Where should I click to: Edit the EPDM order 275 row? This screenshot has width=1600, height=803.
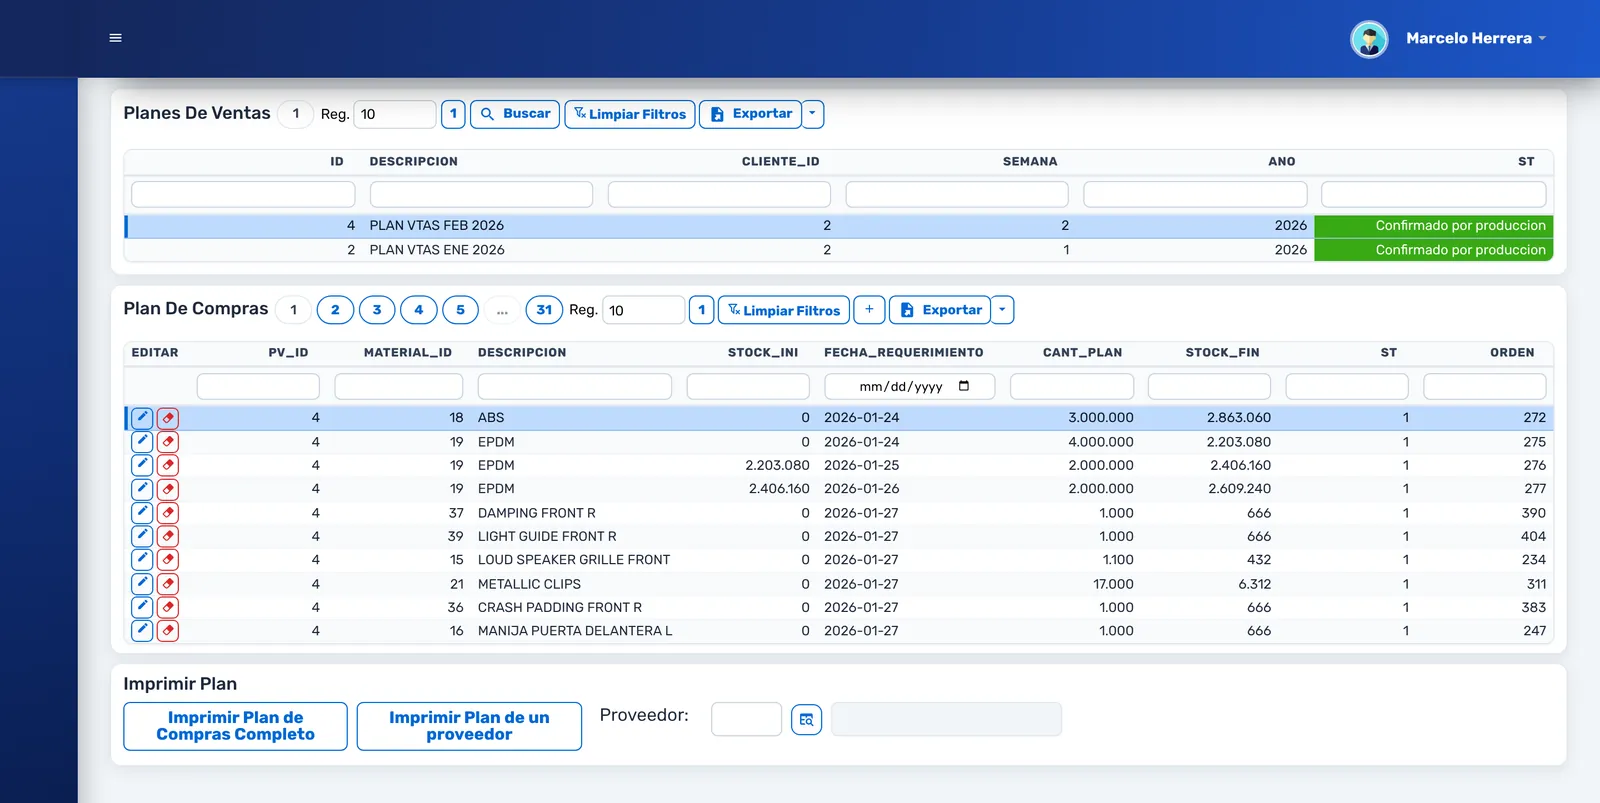pos(142,441)
